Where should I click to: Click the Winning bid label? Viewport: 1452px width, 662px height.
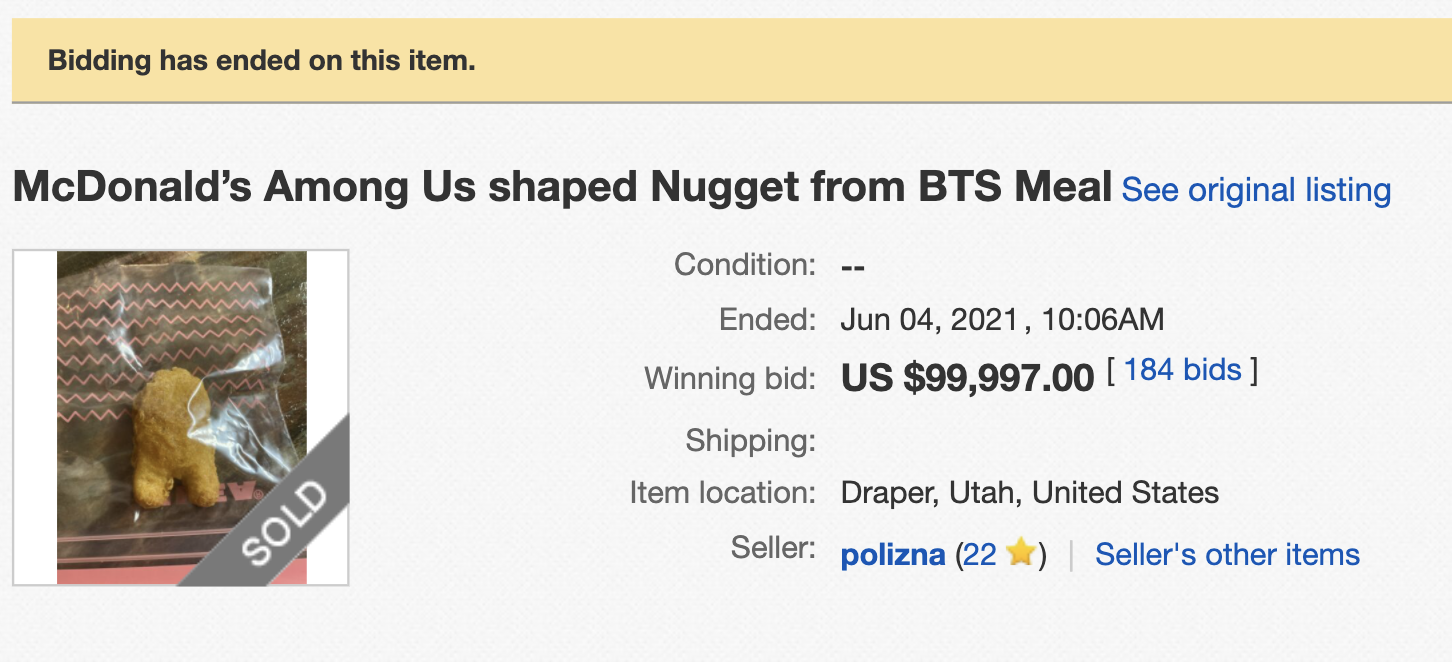click(x=730, y=379)
